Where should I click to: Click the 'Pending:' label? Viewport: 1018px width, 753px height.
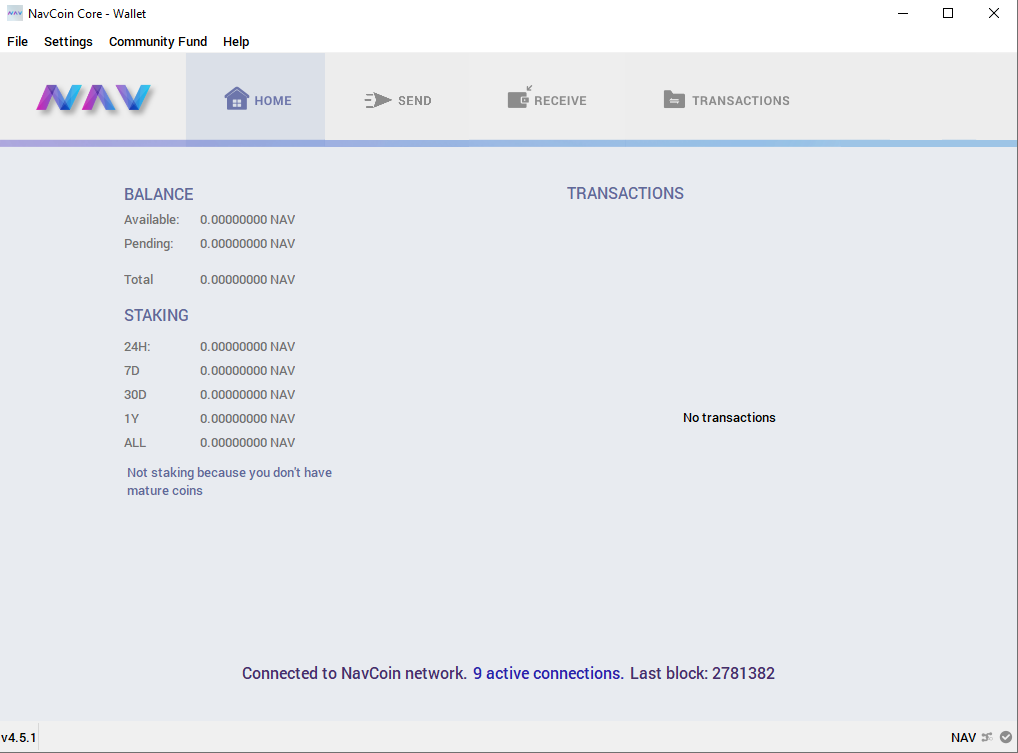149,243
